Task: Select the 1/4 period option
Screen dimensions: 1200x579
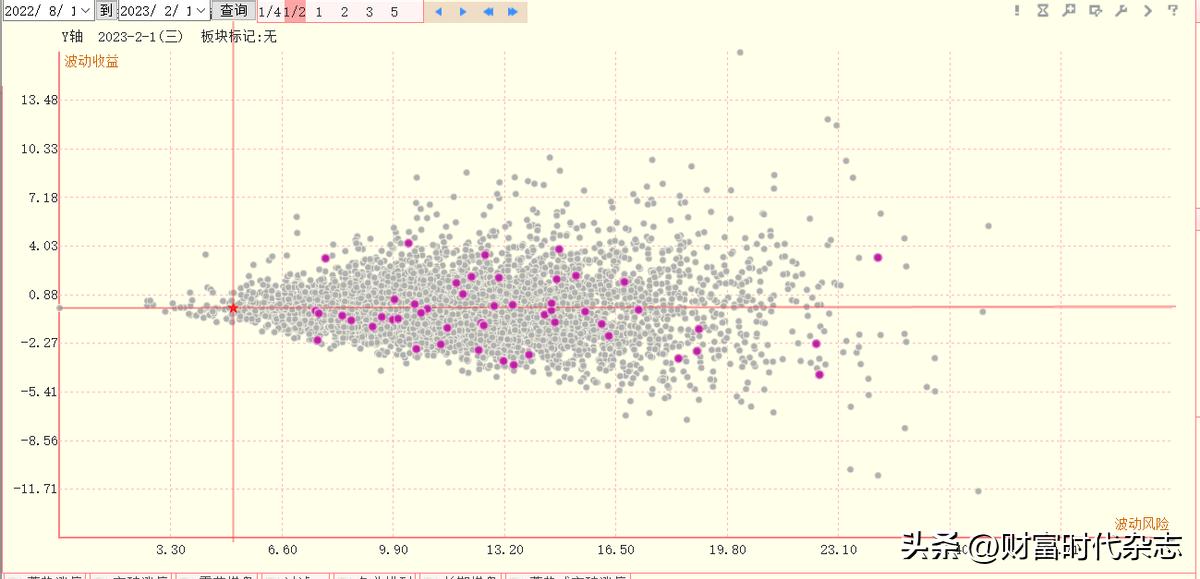Action: [269, 12]
